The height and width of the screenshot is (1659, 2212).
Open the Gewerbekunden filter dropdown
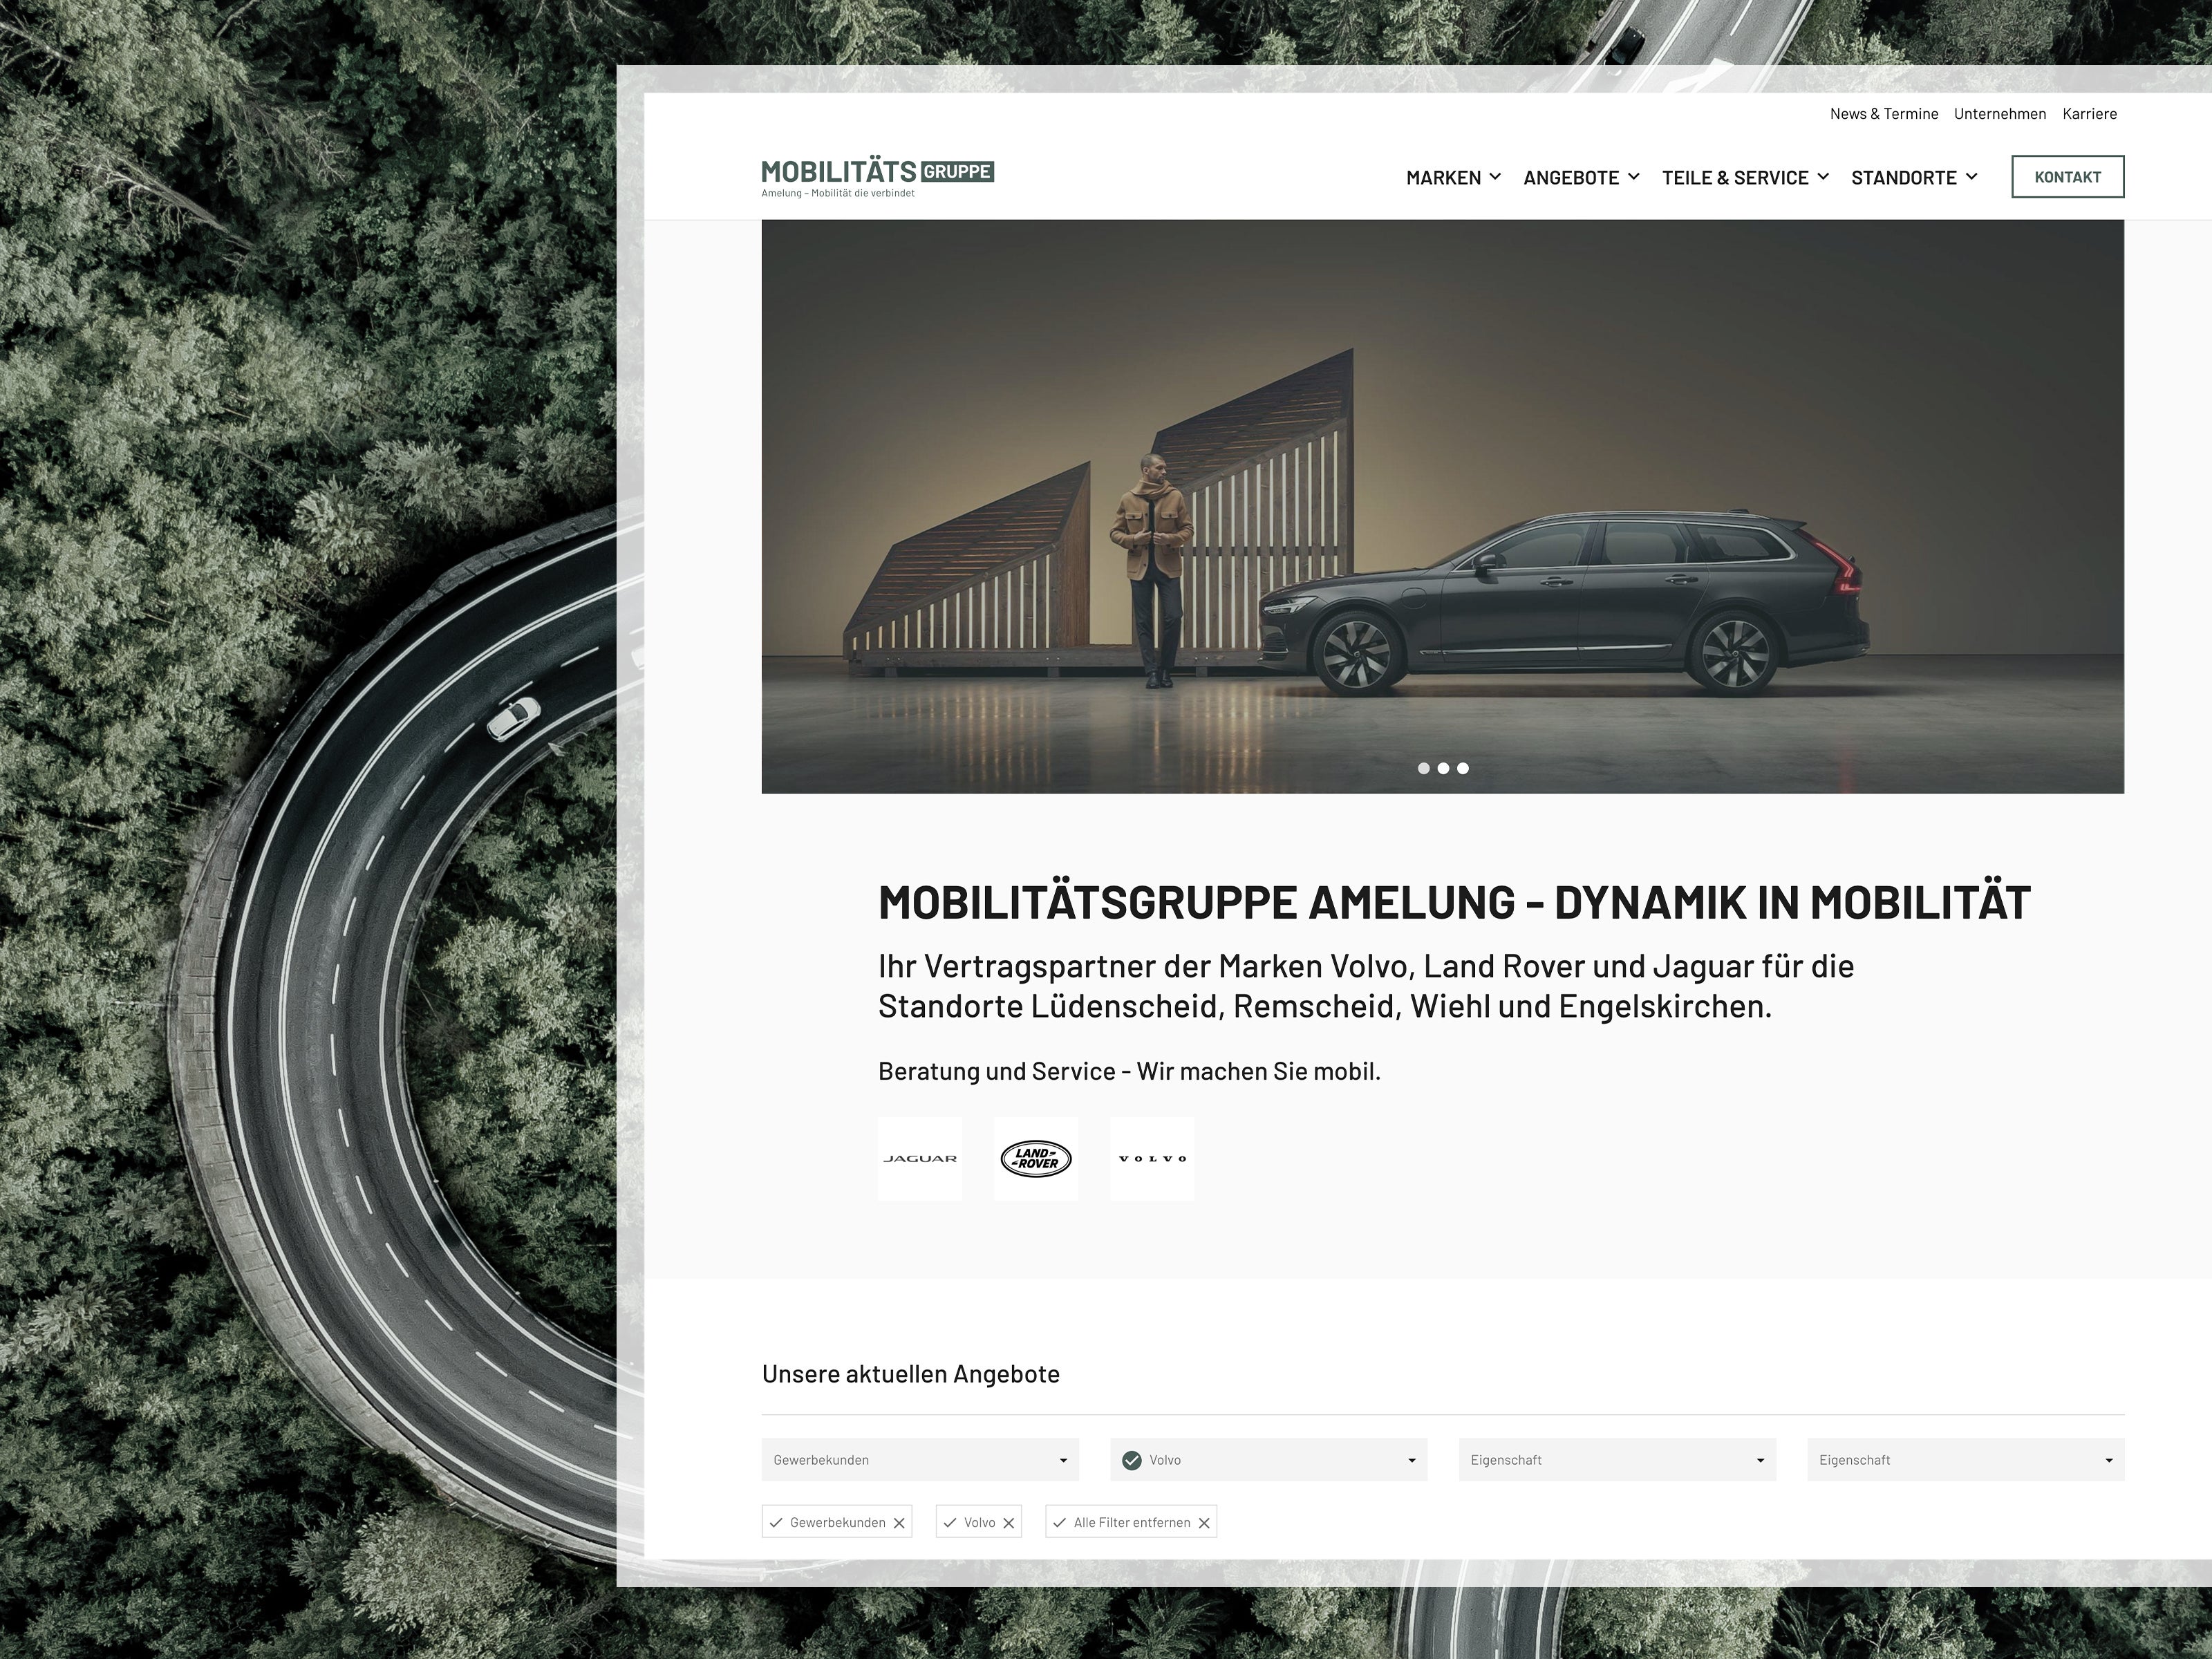(919, 1460)
